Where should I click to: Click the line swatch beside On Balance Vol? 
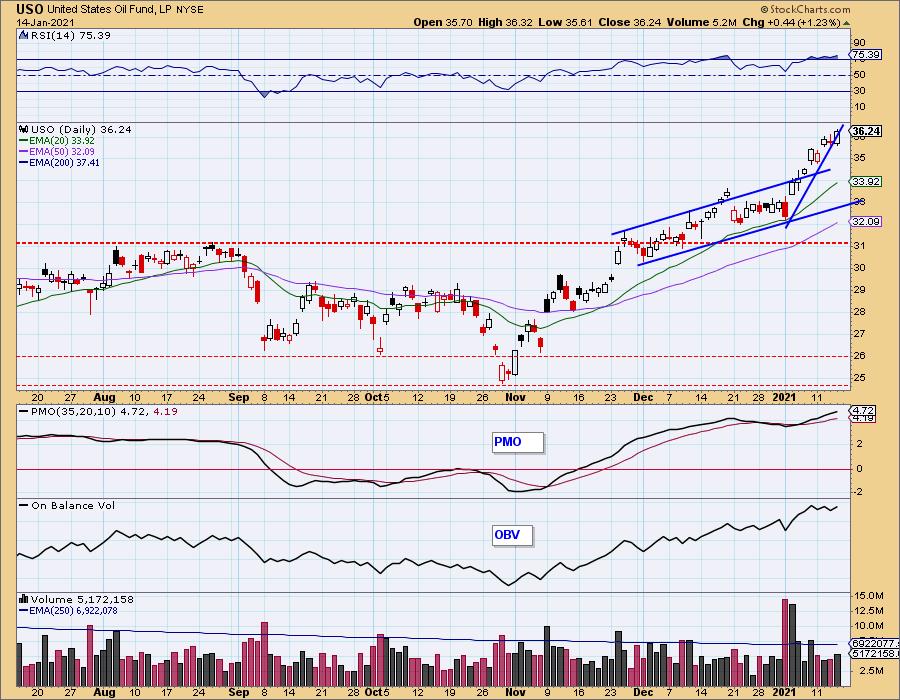pyautogui.click(x=24, y=505)
